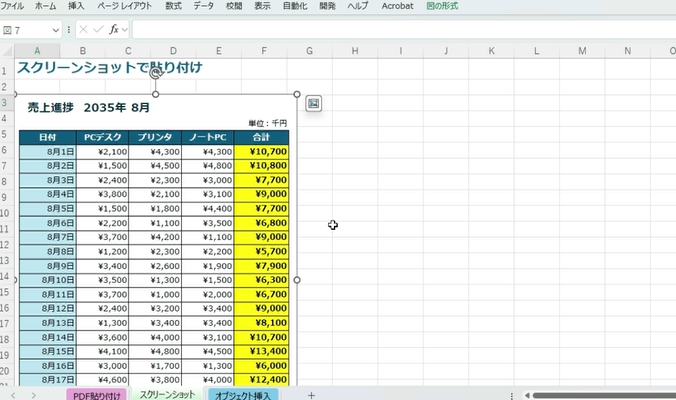Screen dimensions: 676x400
Task: Open the Acrobat ribbon tab
Action: (397, 6)
